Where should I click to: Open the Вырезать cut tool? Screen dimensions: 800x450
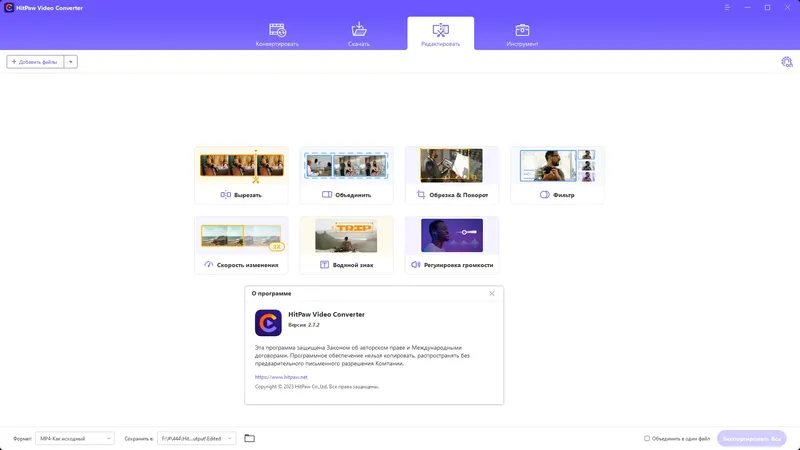(x=241, y=175)
